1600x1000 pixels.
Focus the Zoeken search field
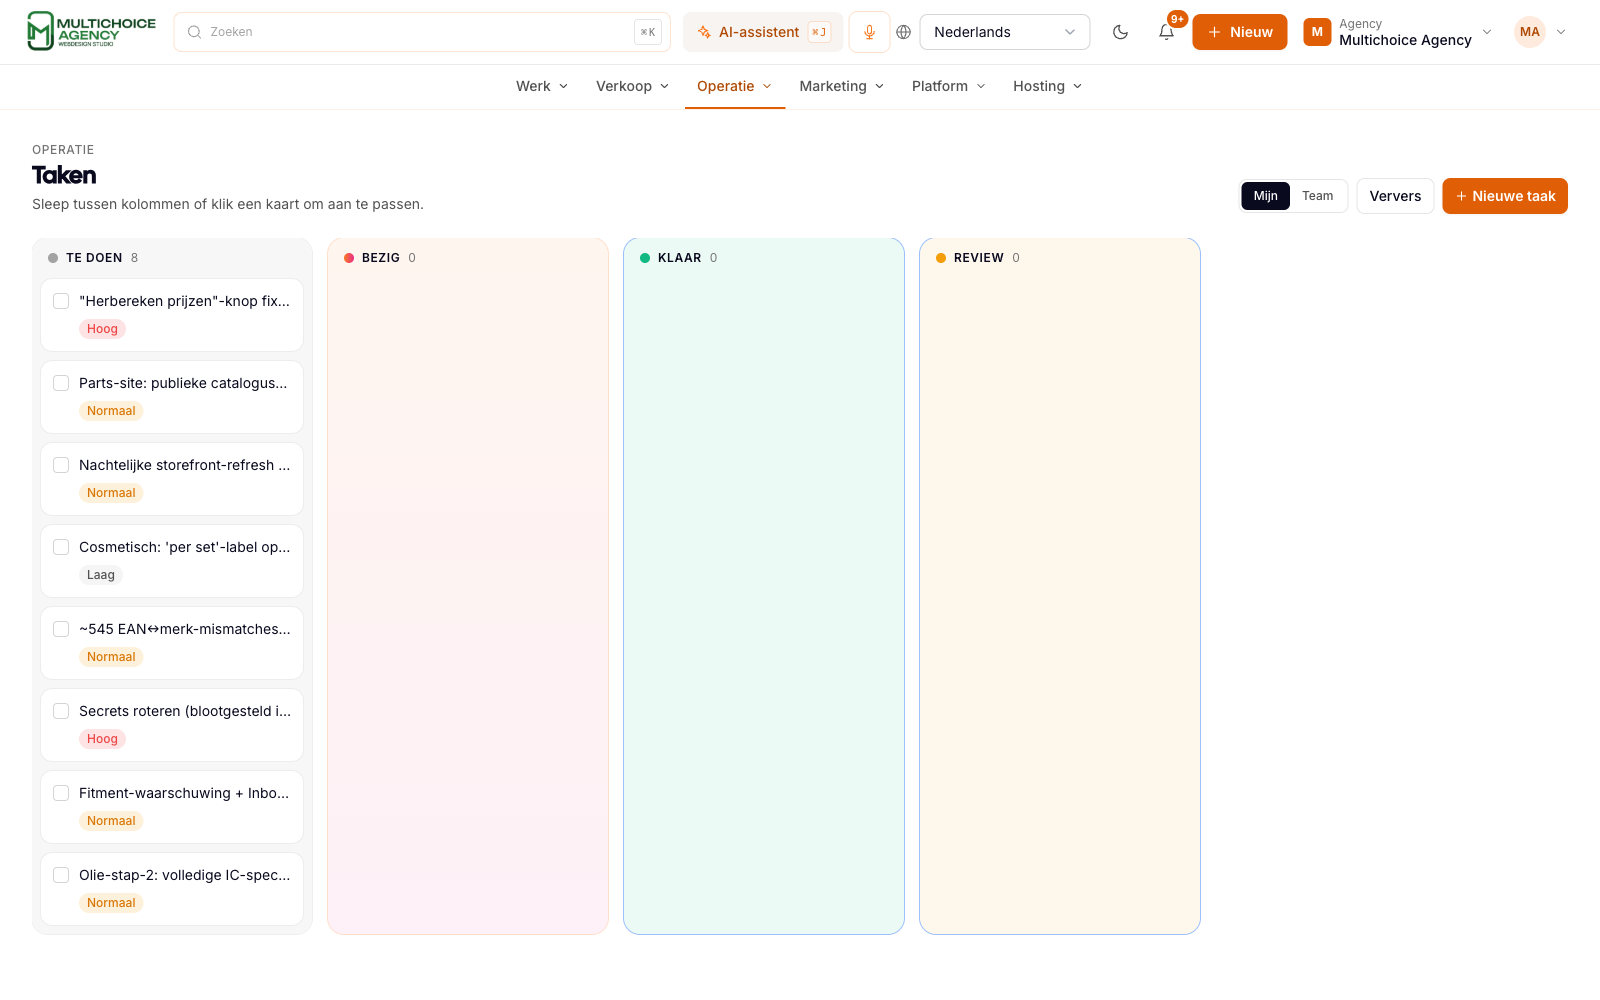coord(422,32)
